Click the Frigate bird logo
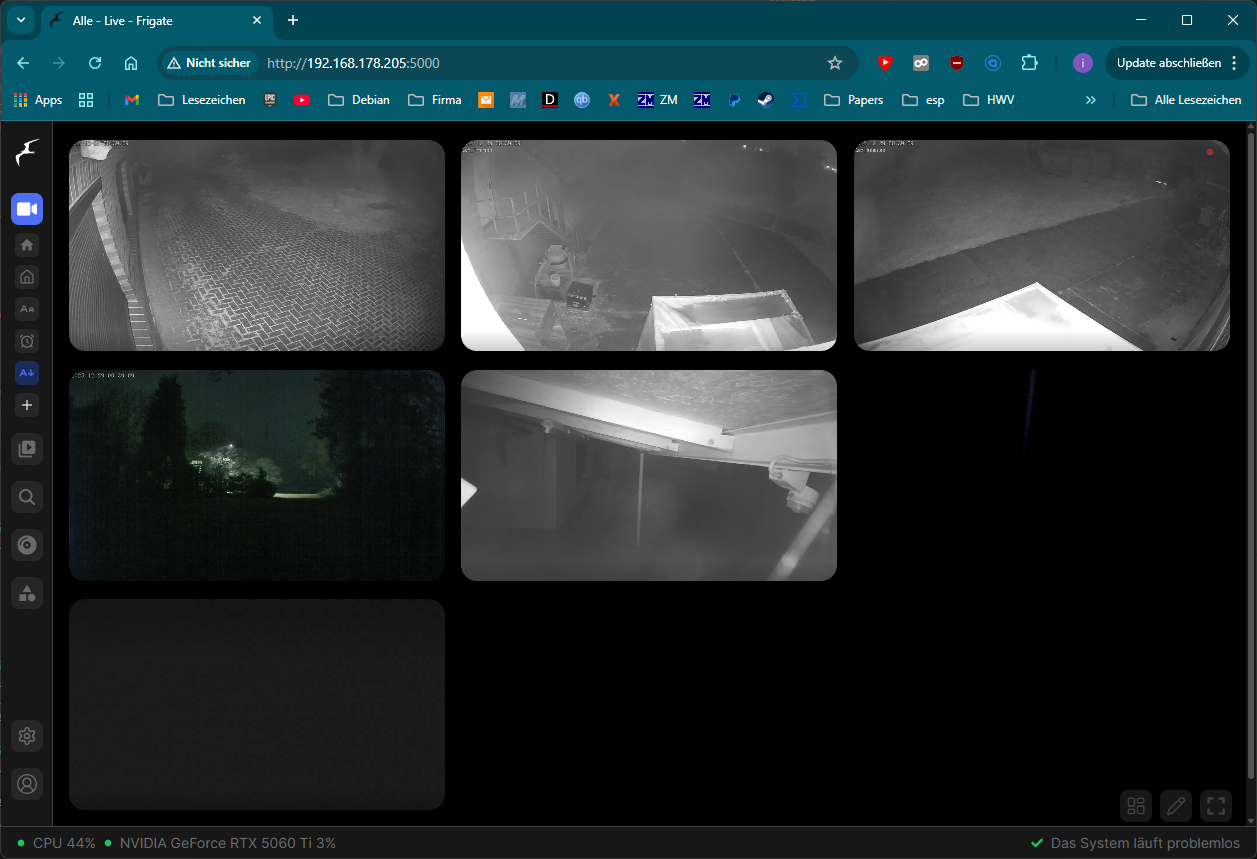The height and width of the screenshot is (859, 1257). (27, 153)
